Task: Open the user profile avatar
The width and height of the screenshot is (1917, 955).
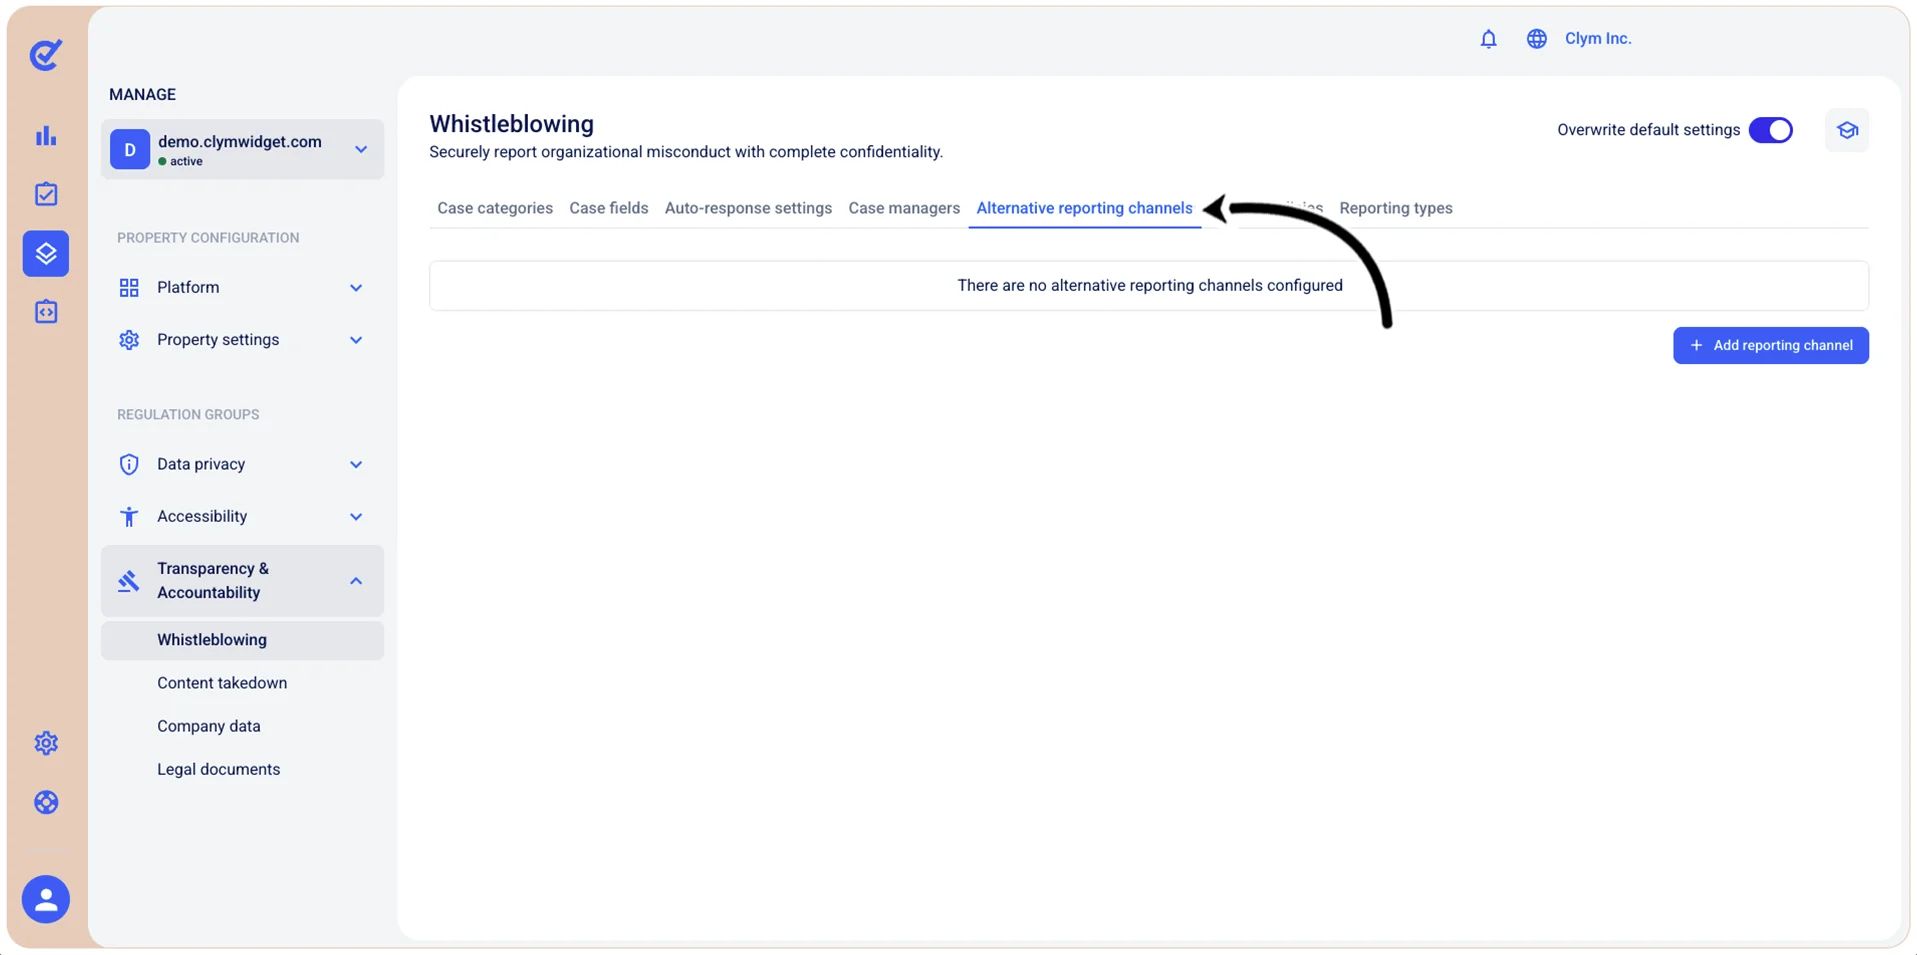Action: click(46, 899)
